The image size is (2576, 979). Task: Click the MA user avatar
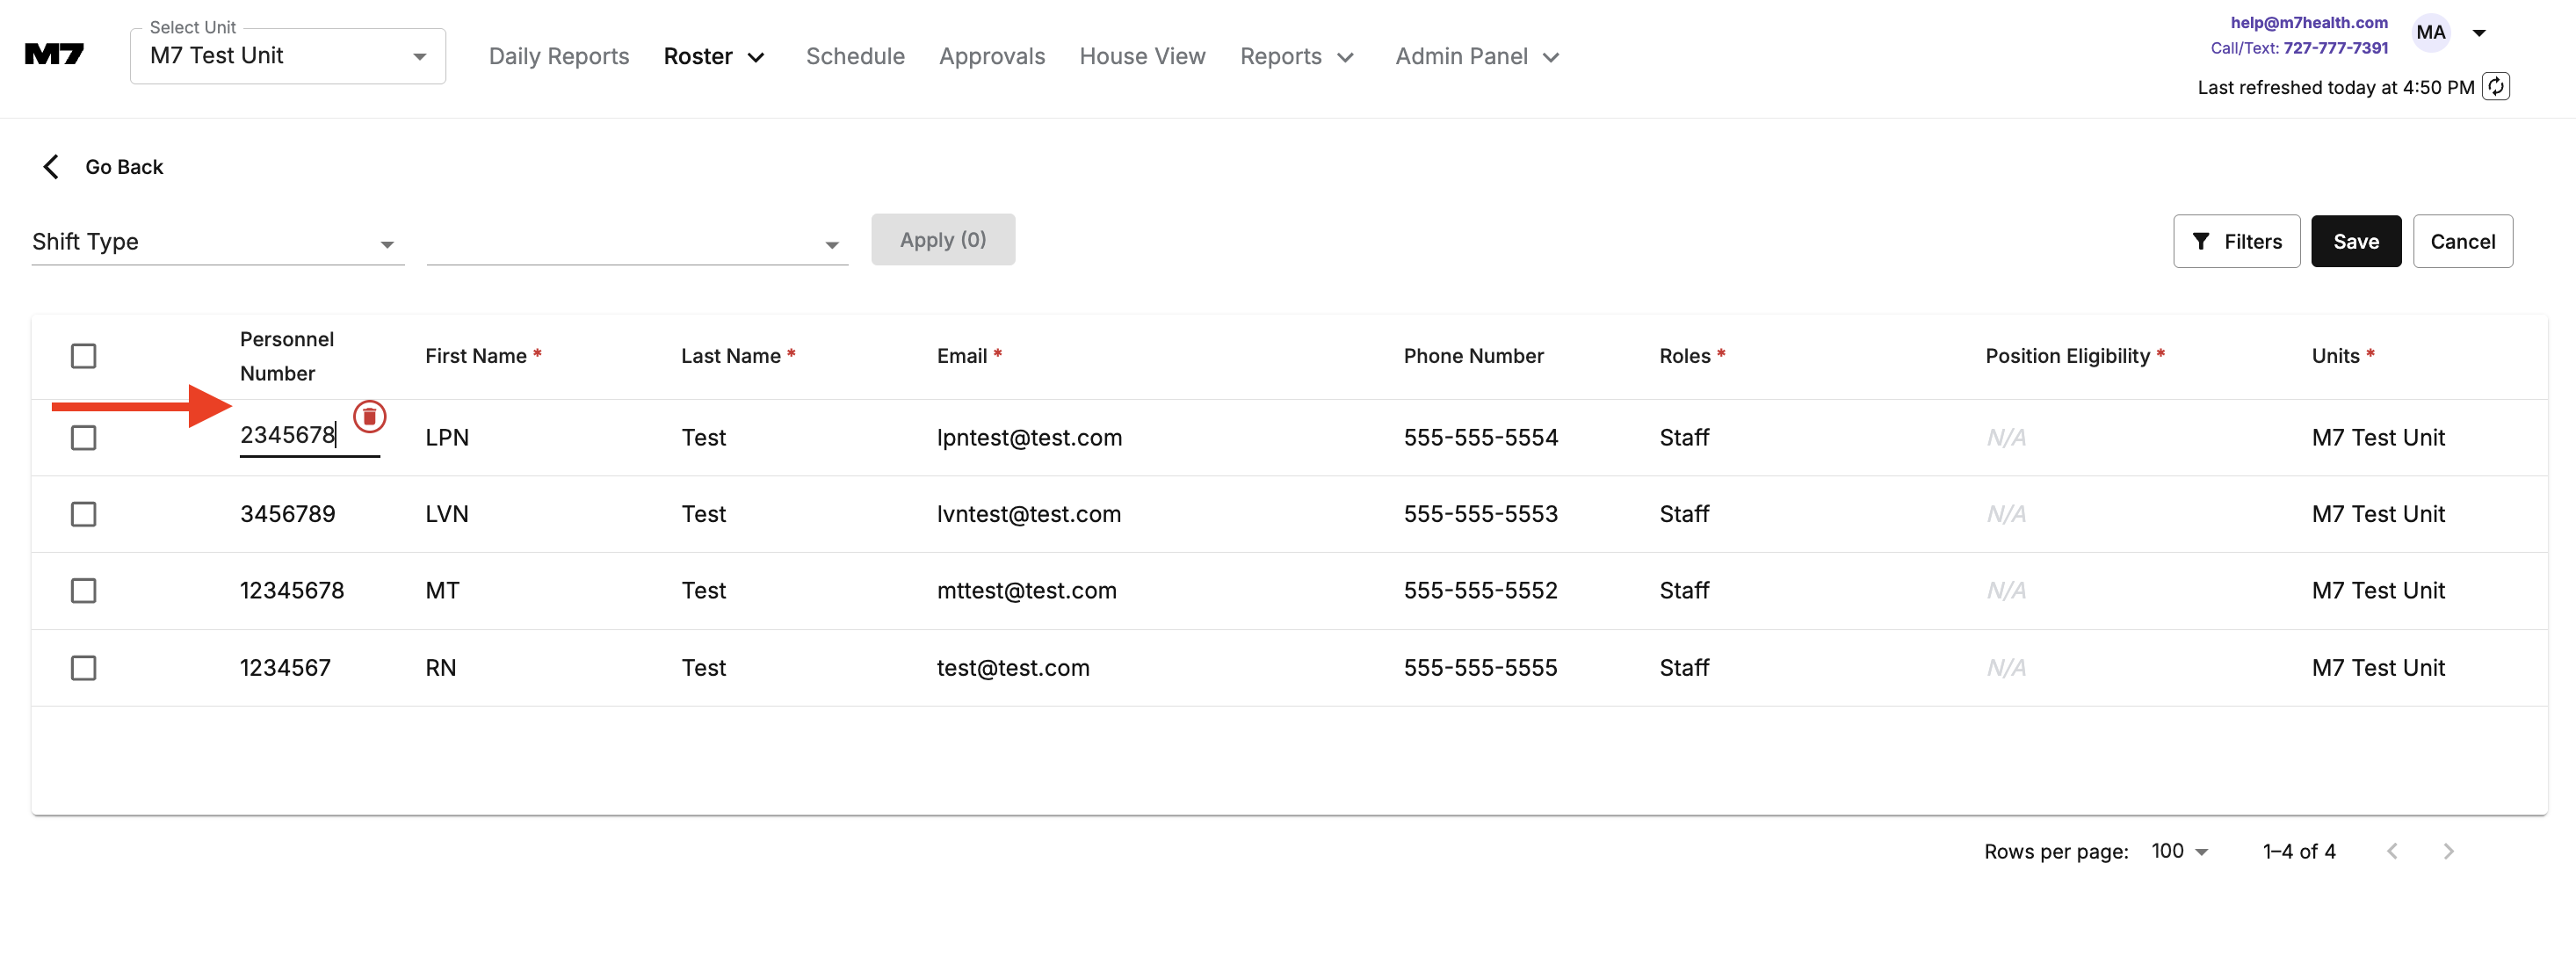(2430, 32)
